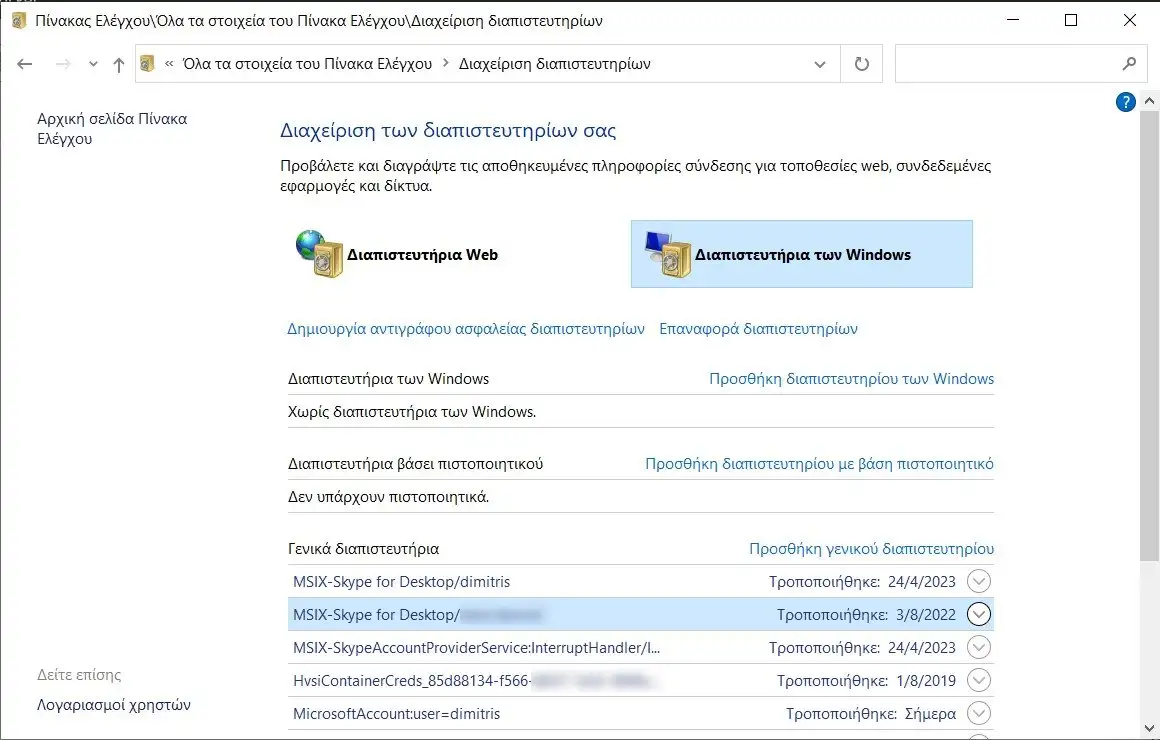Expand the MSIX-SkypeAccountProviderService entry chevron
Screen dimensions: 1160x740
[979, 648]
